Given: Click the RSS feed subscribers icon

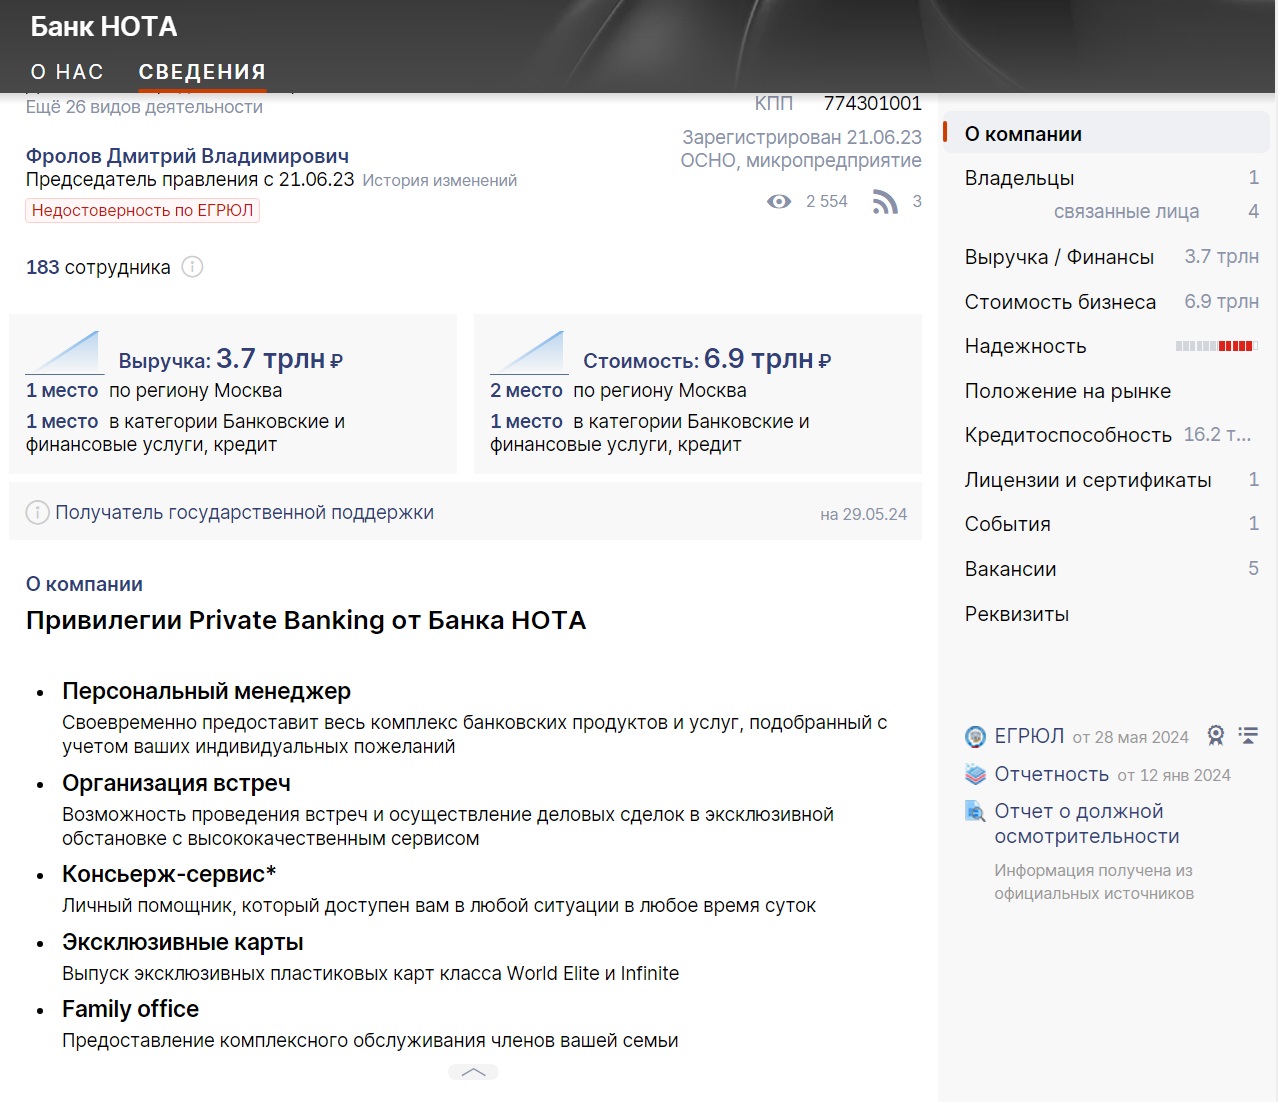Looking at the screenshot, I should click(x=885, y=202).
